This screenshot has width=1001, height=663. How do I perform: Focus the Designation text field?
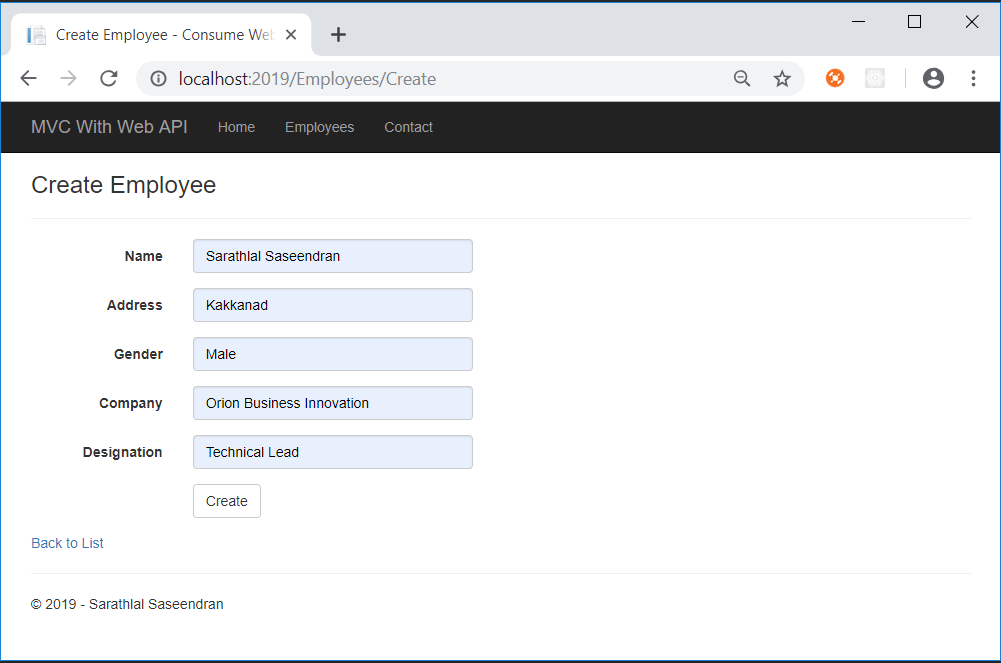coord(332,452)
